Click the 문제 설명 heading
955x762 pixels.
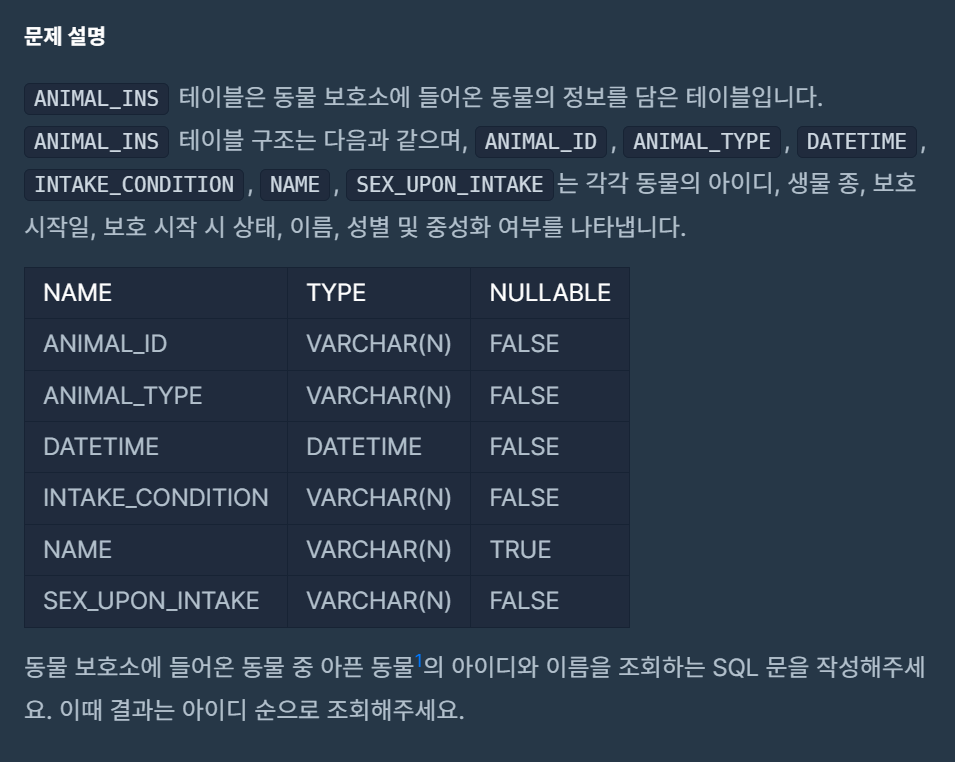[65, 36]
